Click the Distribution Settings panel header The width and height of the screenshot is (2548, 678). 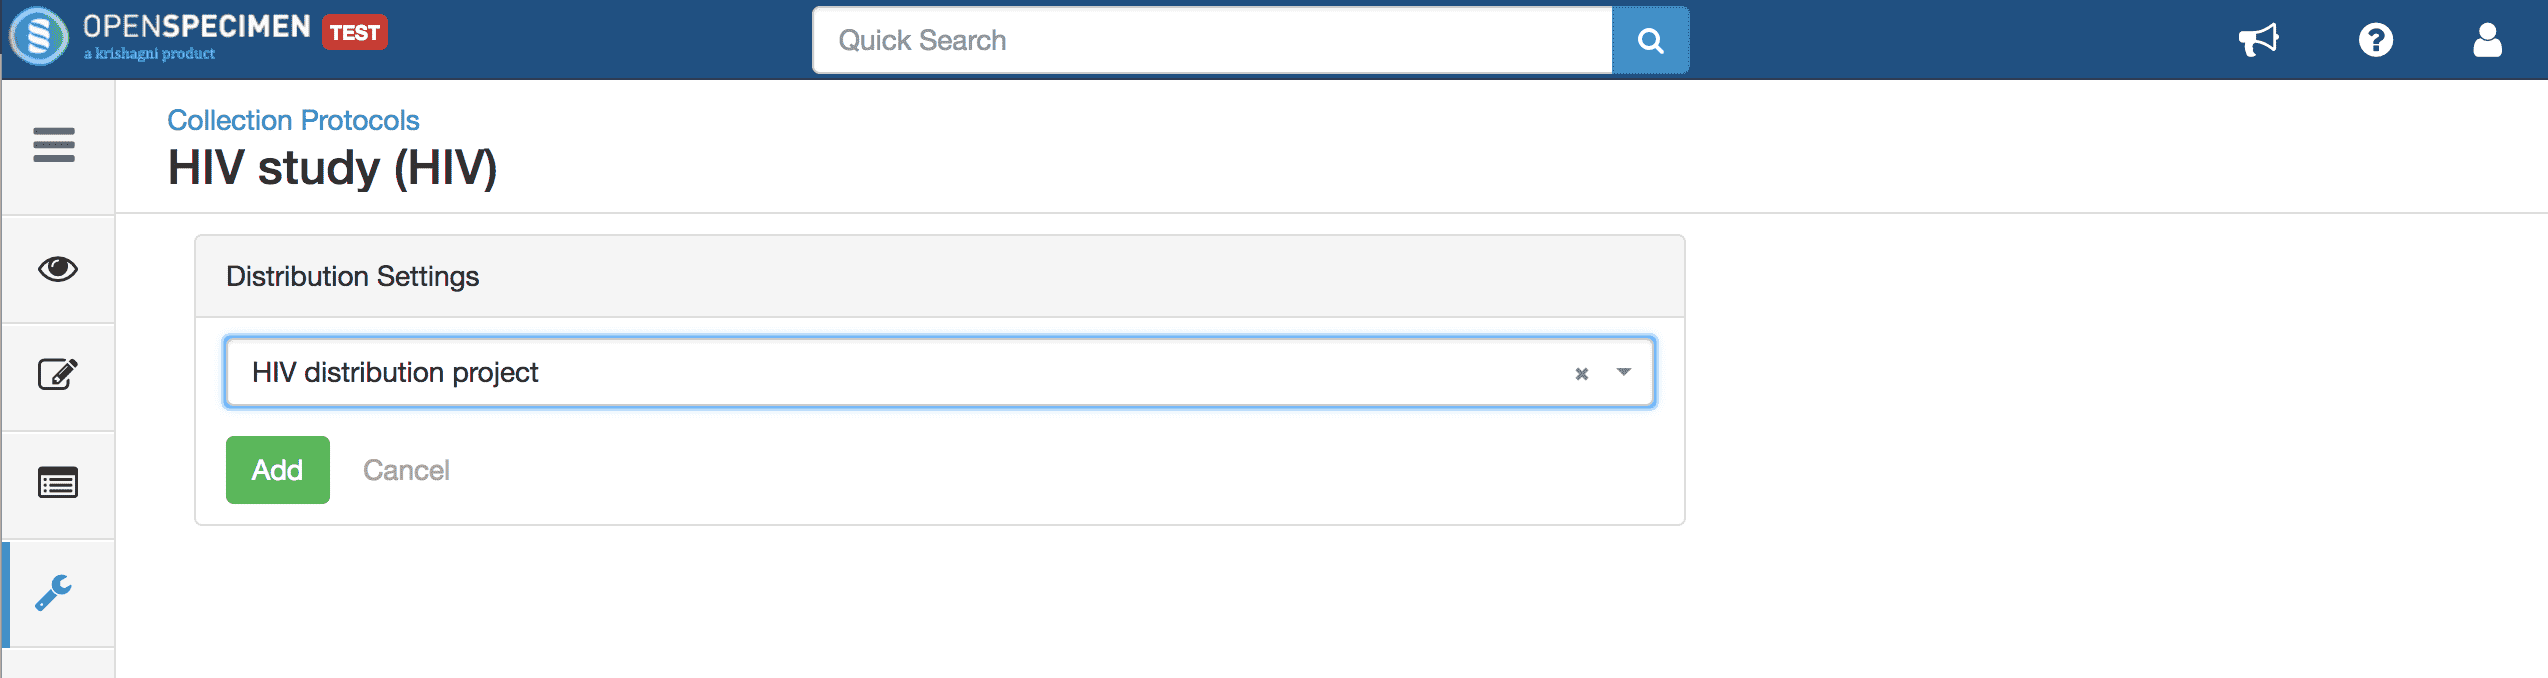[x=939, y=276]
